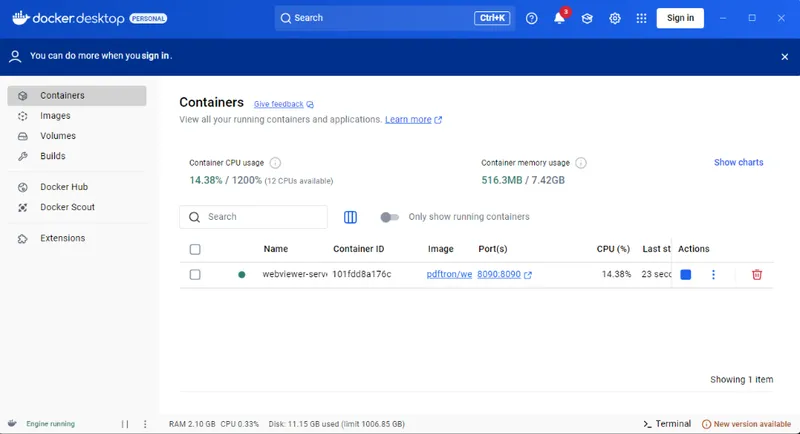Viewport: 800px width, 434px height.
Task: Click the Docker Scout sidebar icon
Action: pyautogui.click(x=22, y=208)
